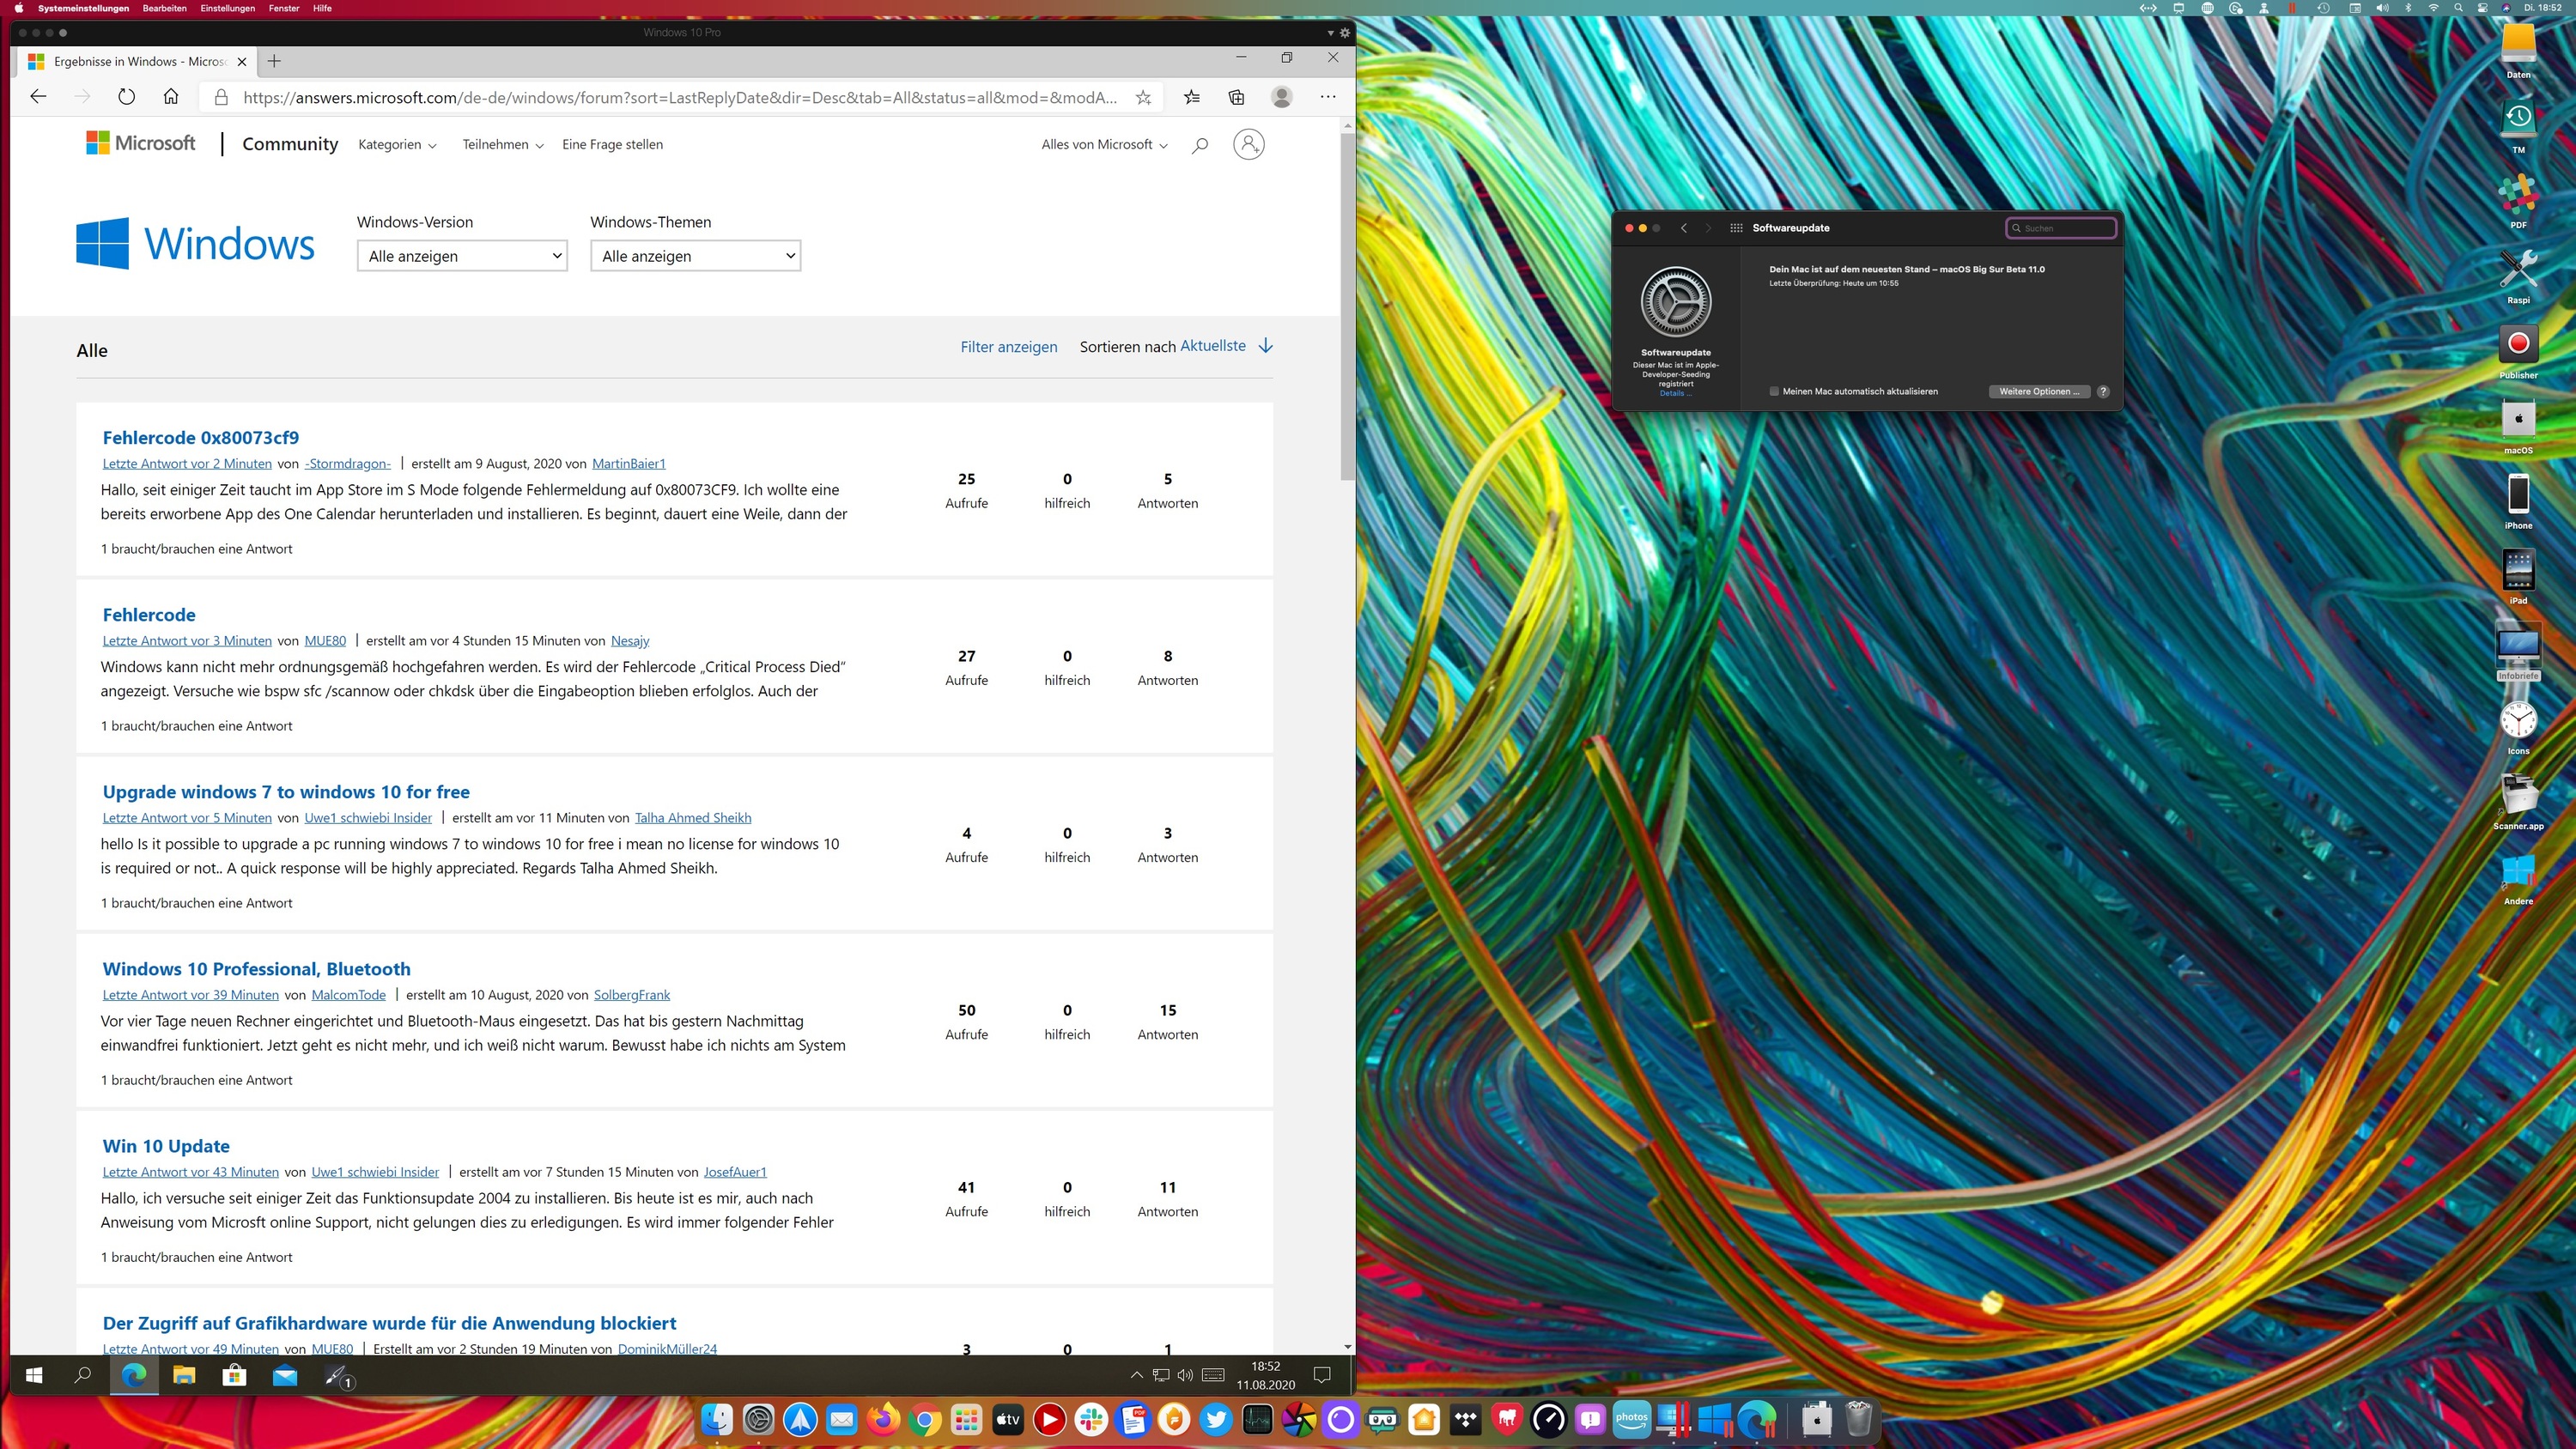Open the 'Win 10 Update' thread
The height and width of the screenshot is (1449, 2576).
(166, 1146)
